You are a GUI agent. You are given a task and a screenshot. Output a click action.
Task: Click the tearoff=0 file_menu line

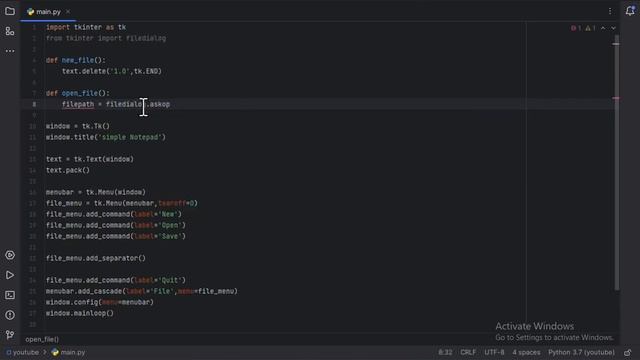(x=122, y=203)
